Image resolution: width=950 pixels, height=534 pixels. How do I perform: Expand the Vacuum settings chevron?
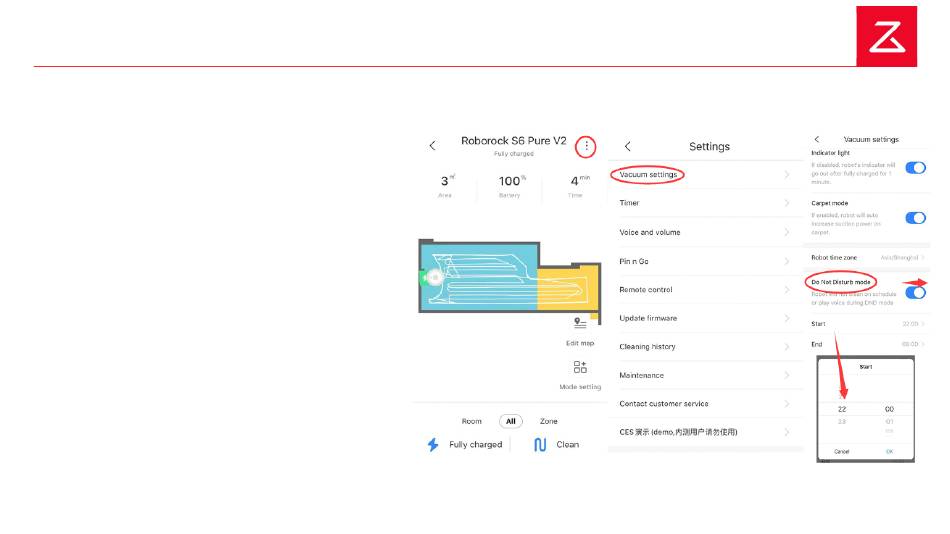point(787,175)
